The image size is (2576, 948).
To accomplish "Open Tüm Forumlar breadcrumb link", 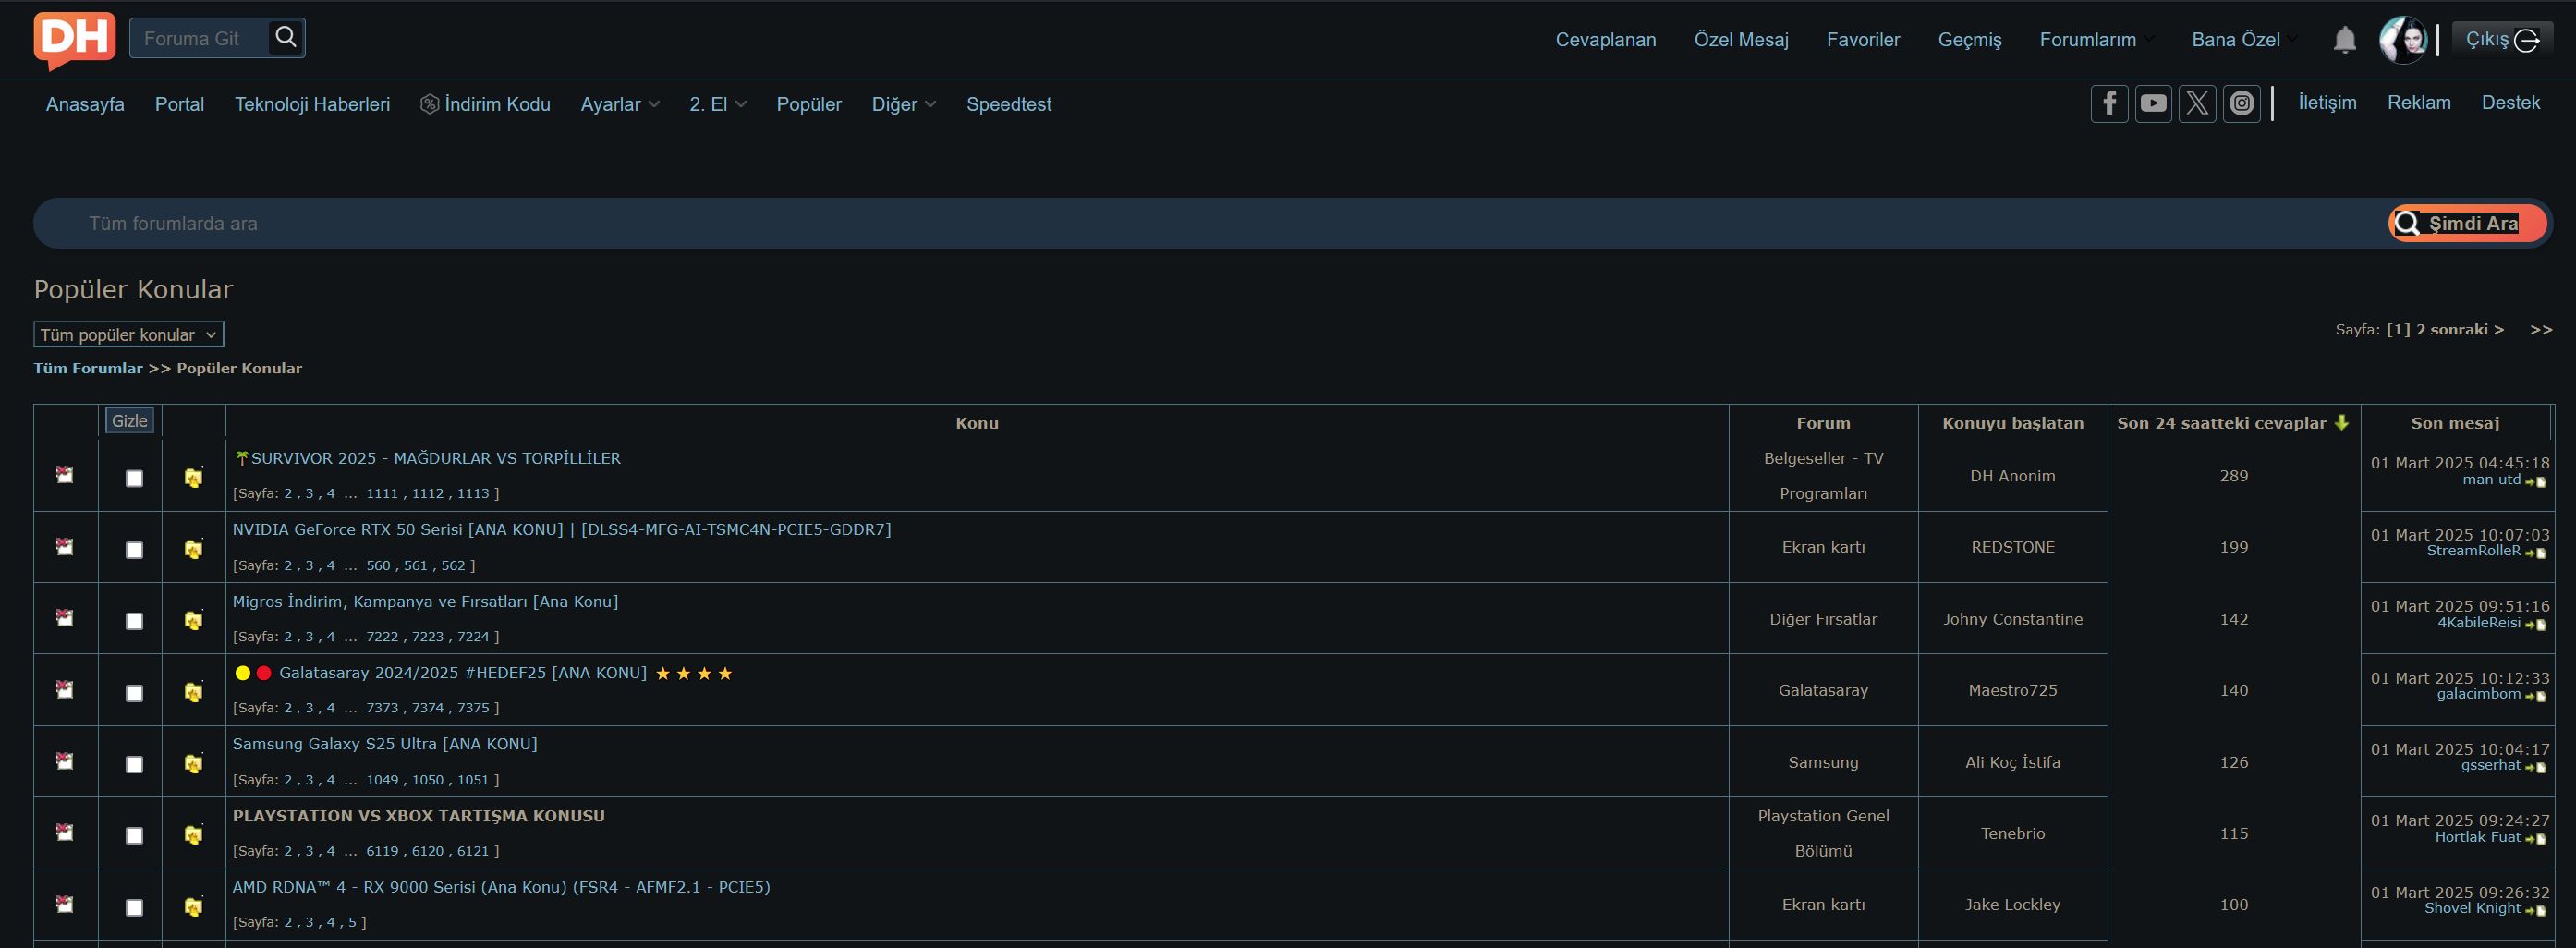I will 88,368.
